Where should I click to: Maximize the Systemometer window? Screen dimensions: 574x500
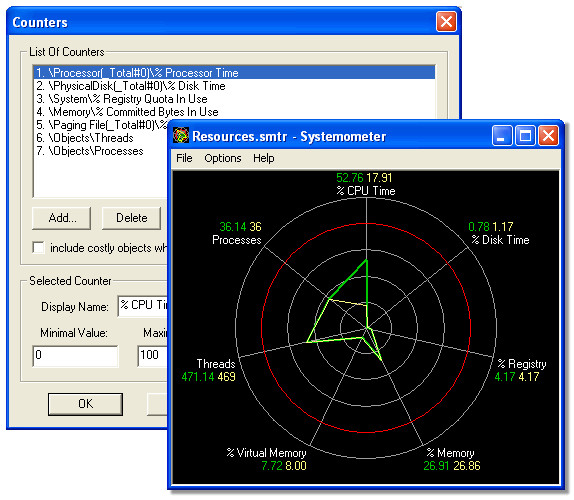525,136
